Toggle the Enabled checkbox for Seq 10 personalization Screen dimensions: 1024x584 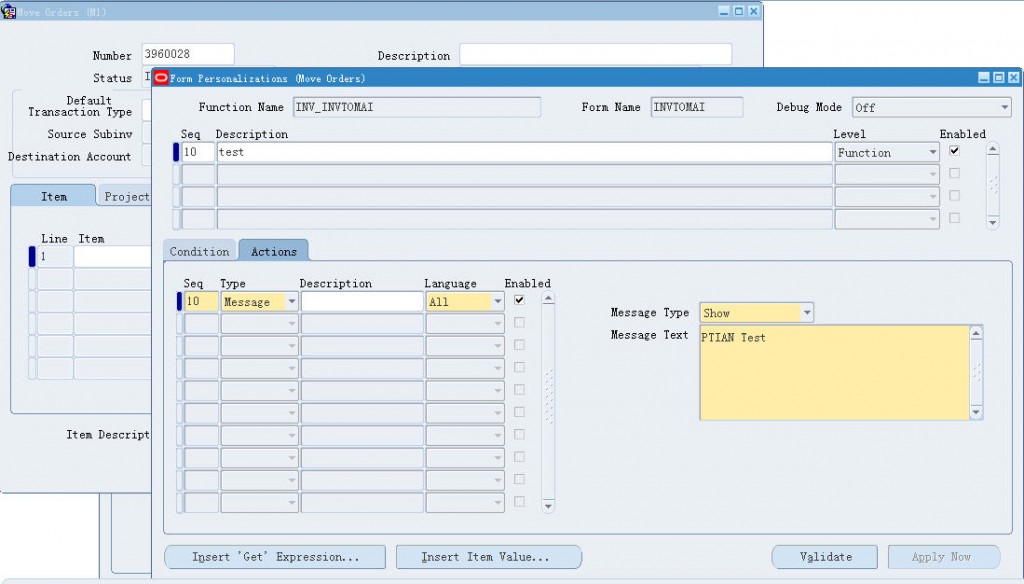pos(956,152)
